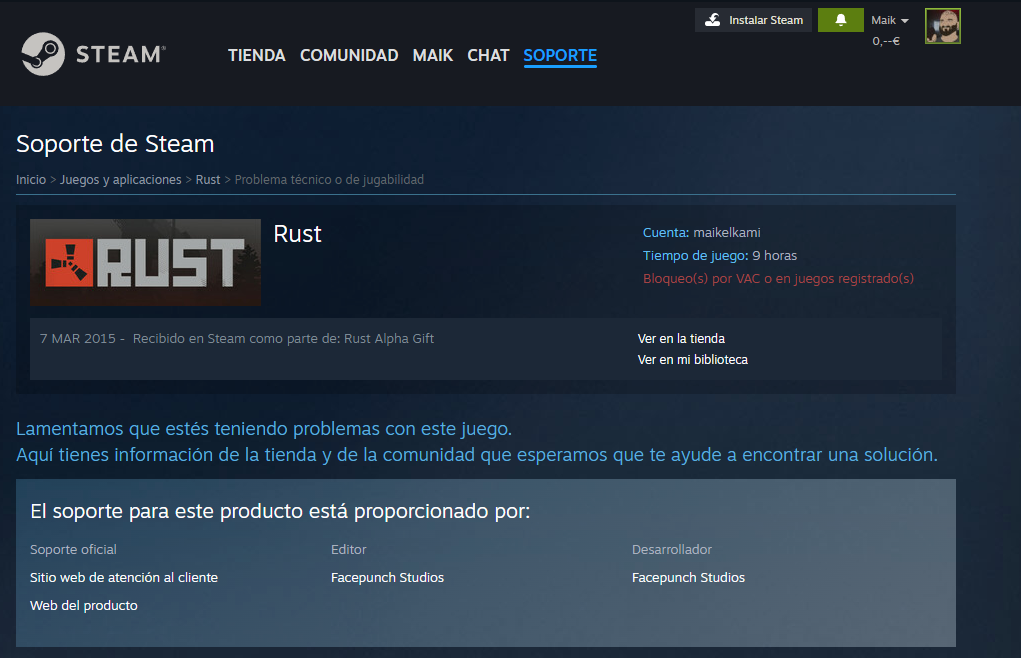Open the TIENDA menu
Screen dimensions: 1021x658
[x=257, y=55]
